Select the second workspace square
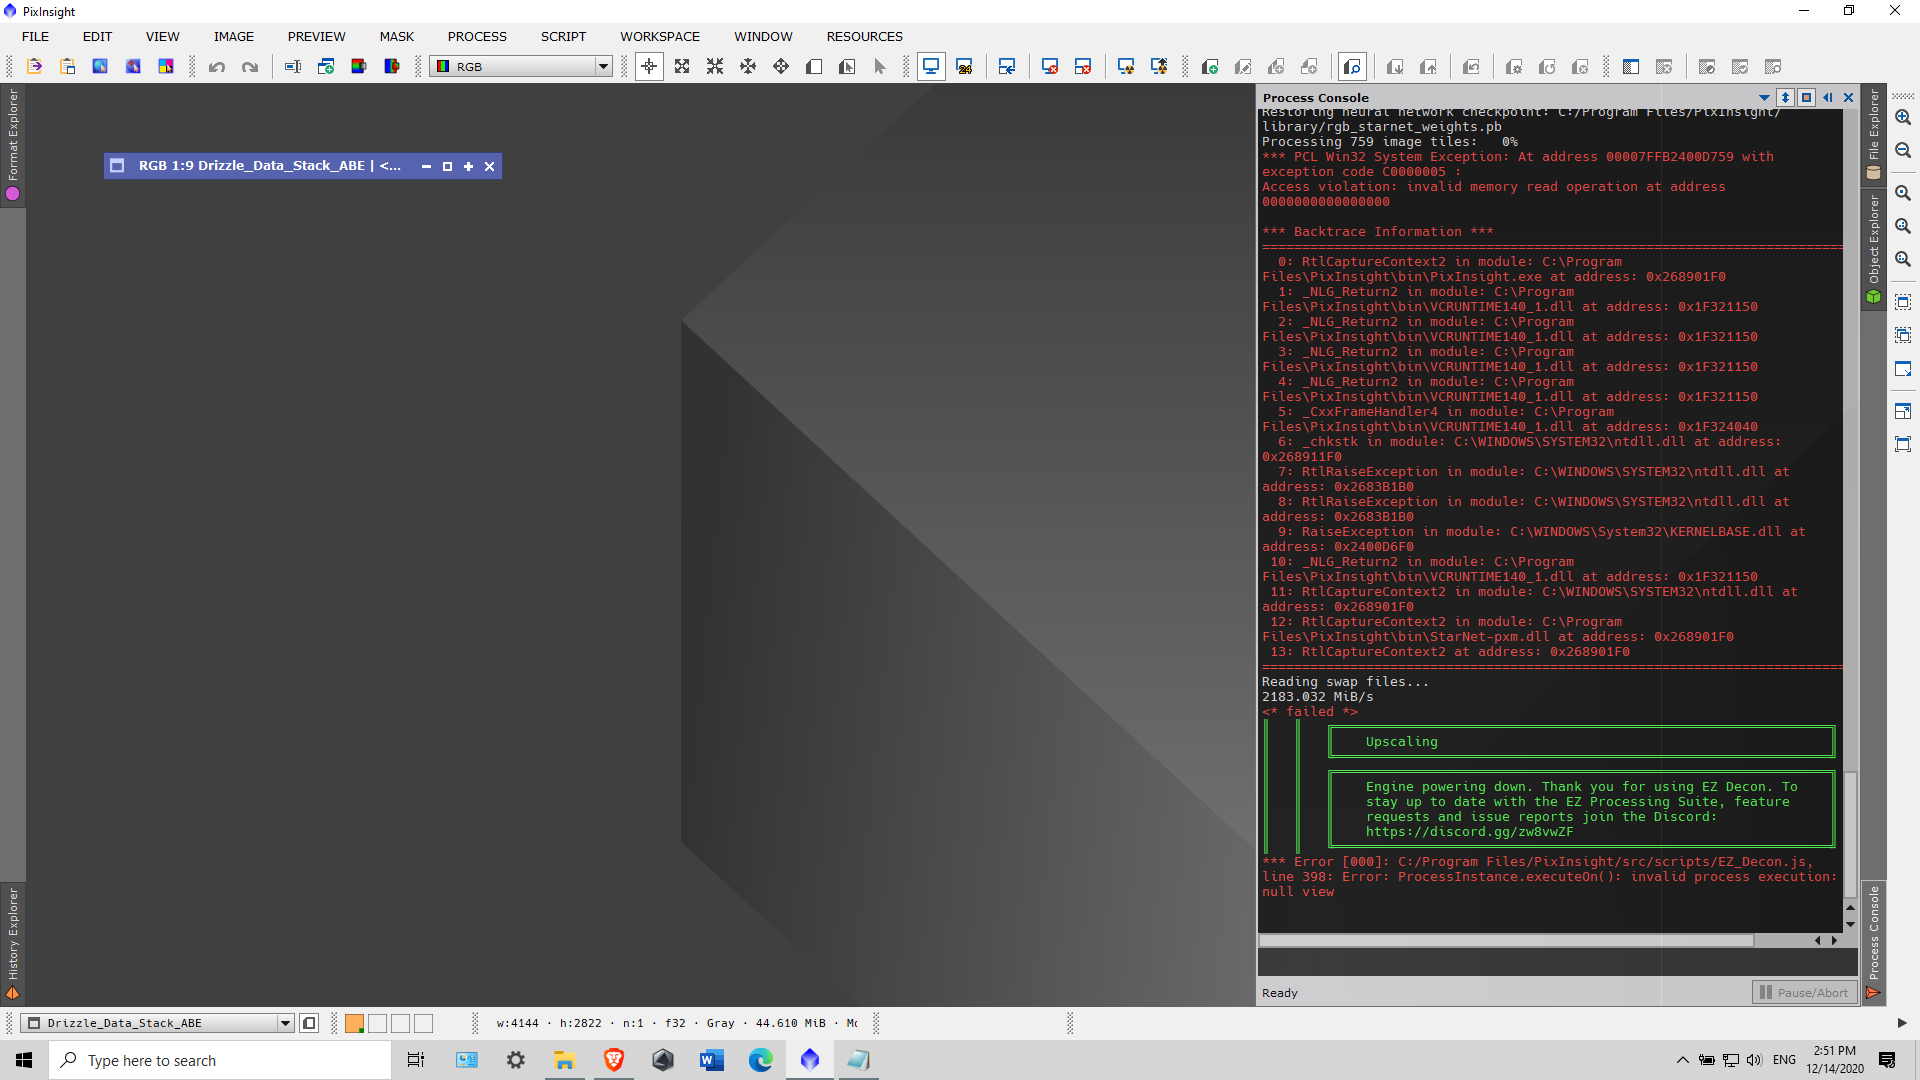1920x1080 pixels. click(x=377, y=1023)
